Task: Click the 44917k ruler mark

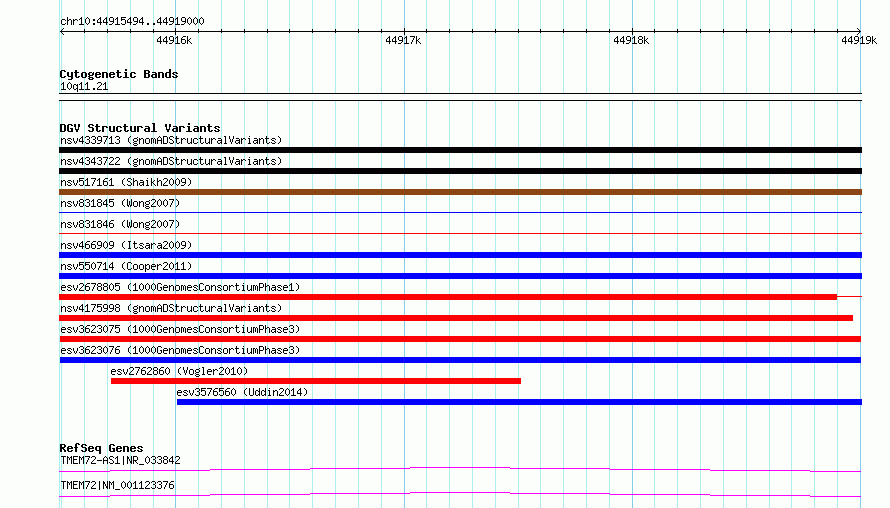Action: [x=403, y=40]
